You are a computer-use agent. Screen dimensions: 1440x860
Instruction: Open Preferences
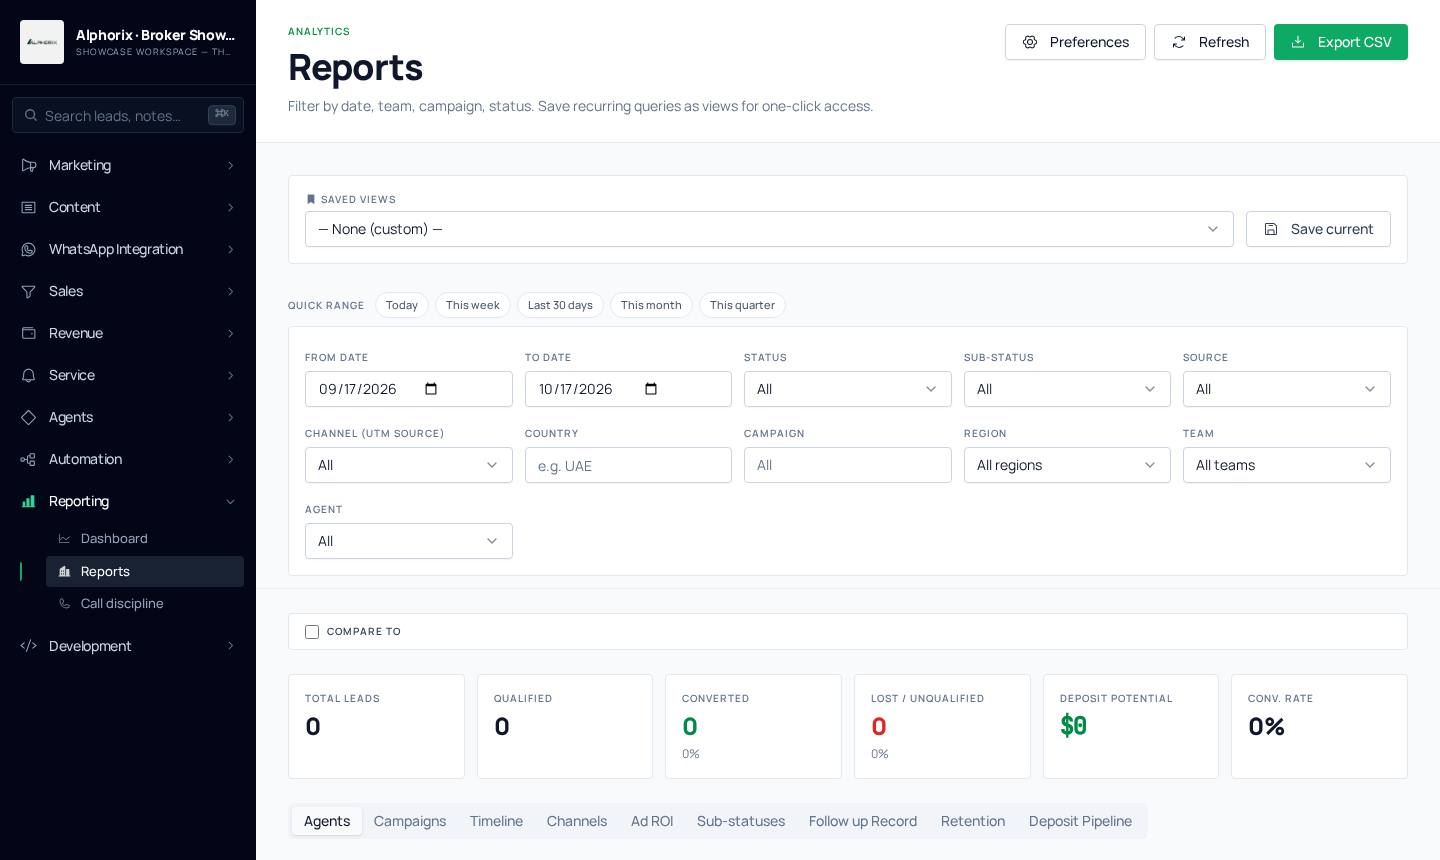(1075, 42)
